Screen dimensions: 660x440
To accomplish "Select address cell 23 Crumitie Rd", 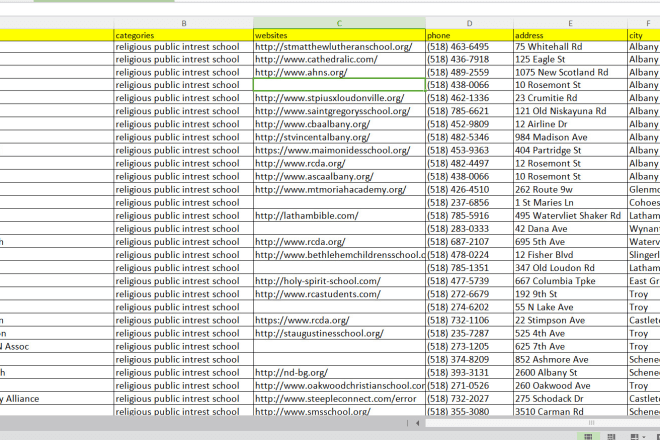I will 570,98.
